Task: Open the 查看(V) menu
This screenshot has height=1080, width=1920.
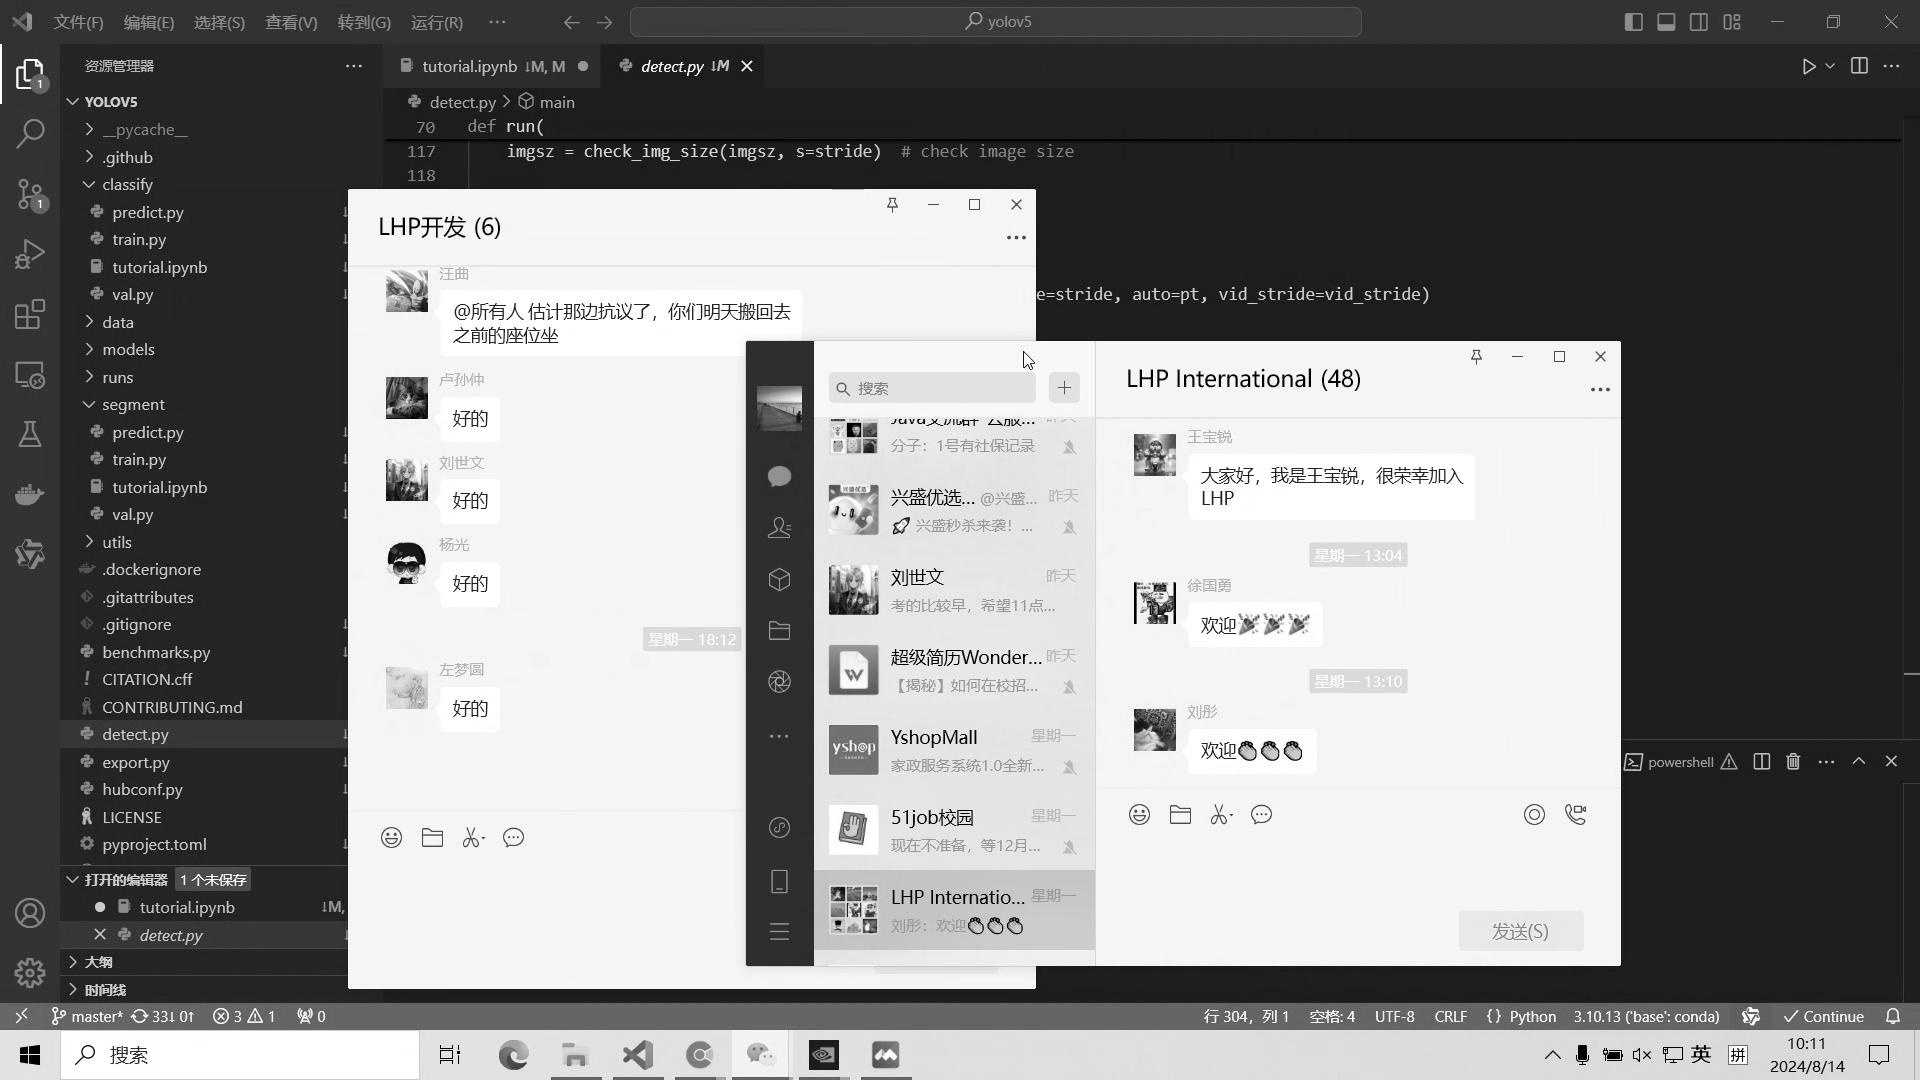Action: (x=291, y=22)
